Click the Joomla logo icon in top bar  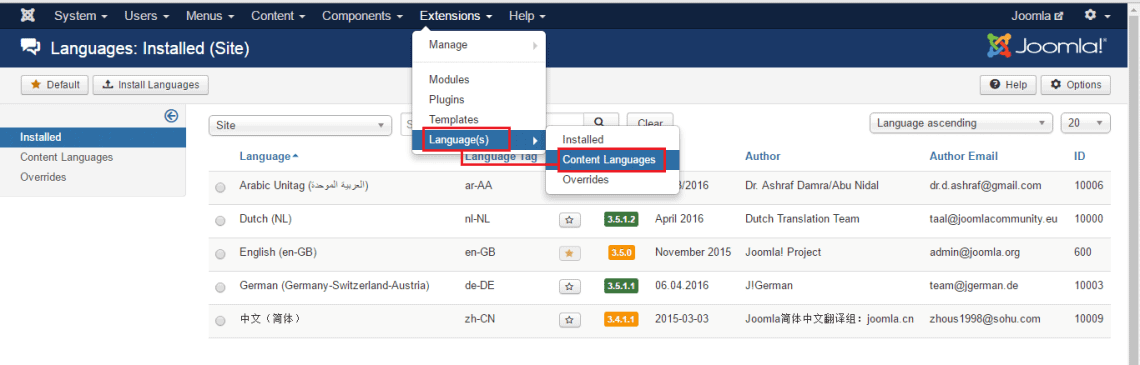[x=28, y=15]
